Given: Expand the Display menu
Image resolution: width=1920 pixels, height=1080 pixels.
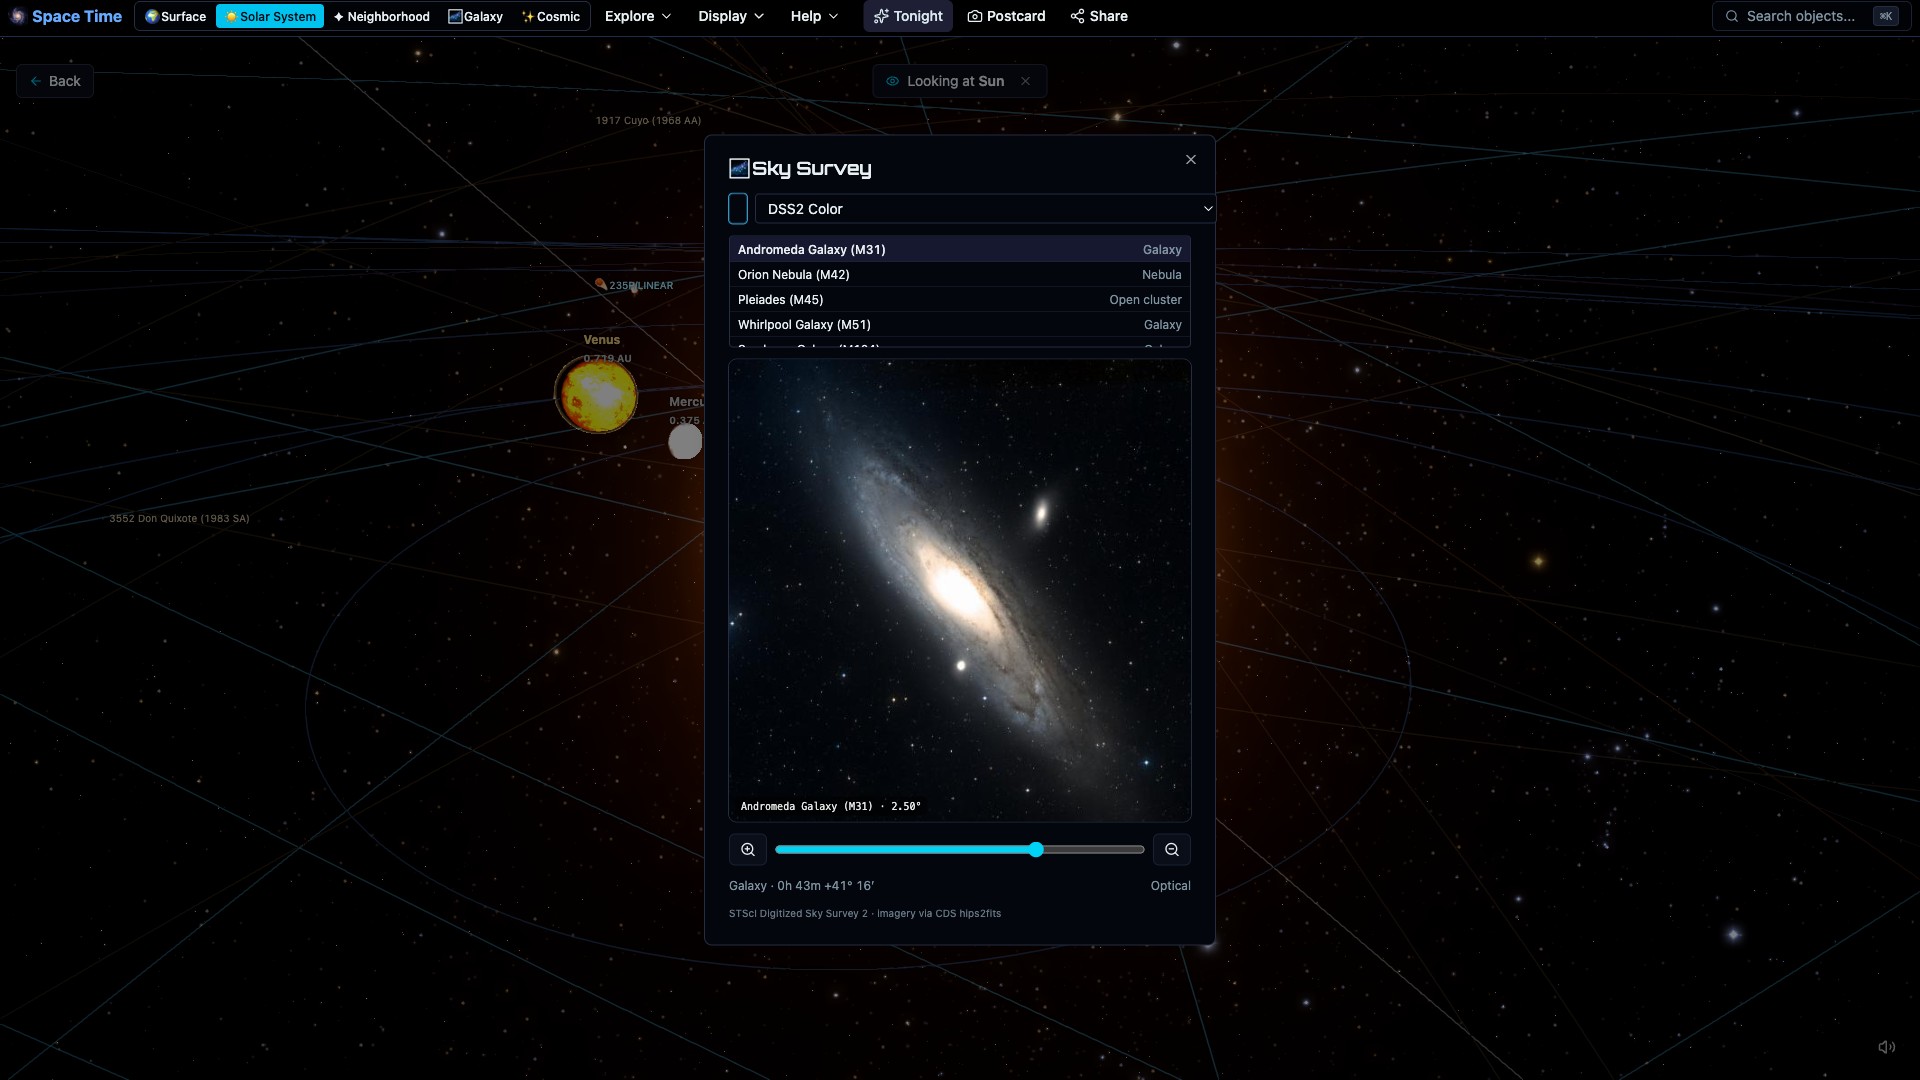Looking at the screenshot, I should click(x=731, y=16).
